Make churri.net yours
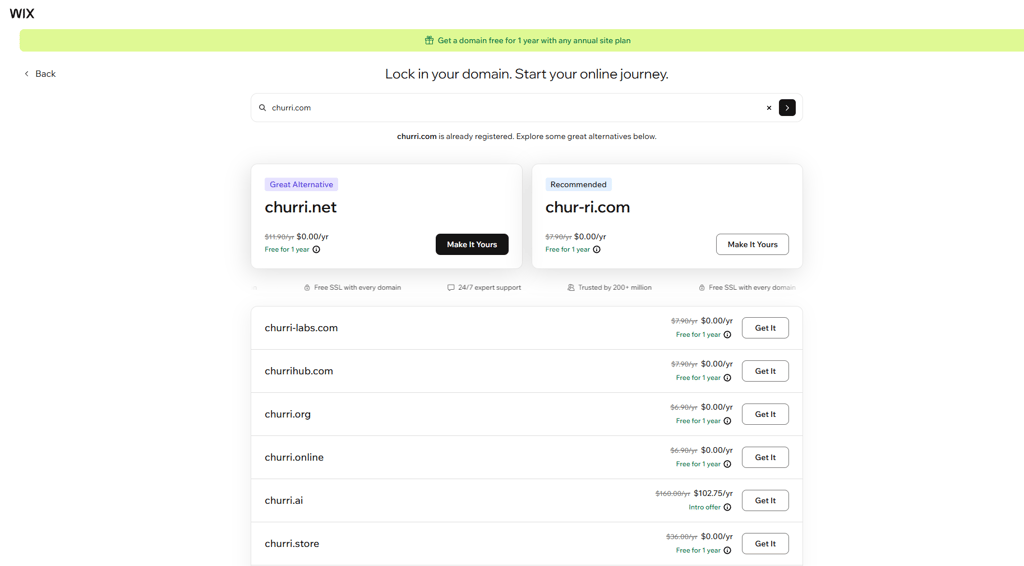Screen dimensions: 1024x566 coord(472,244)
